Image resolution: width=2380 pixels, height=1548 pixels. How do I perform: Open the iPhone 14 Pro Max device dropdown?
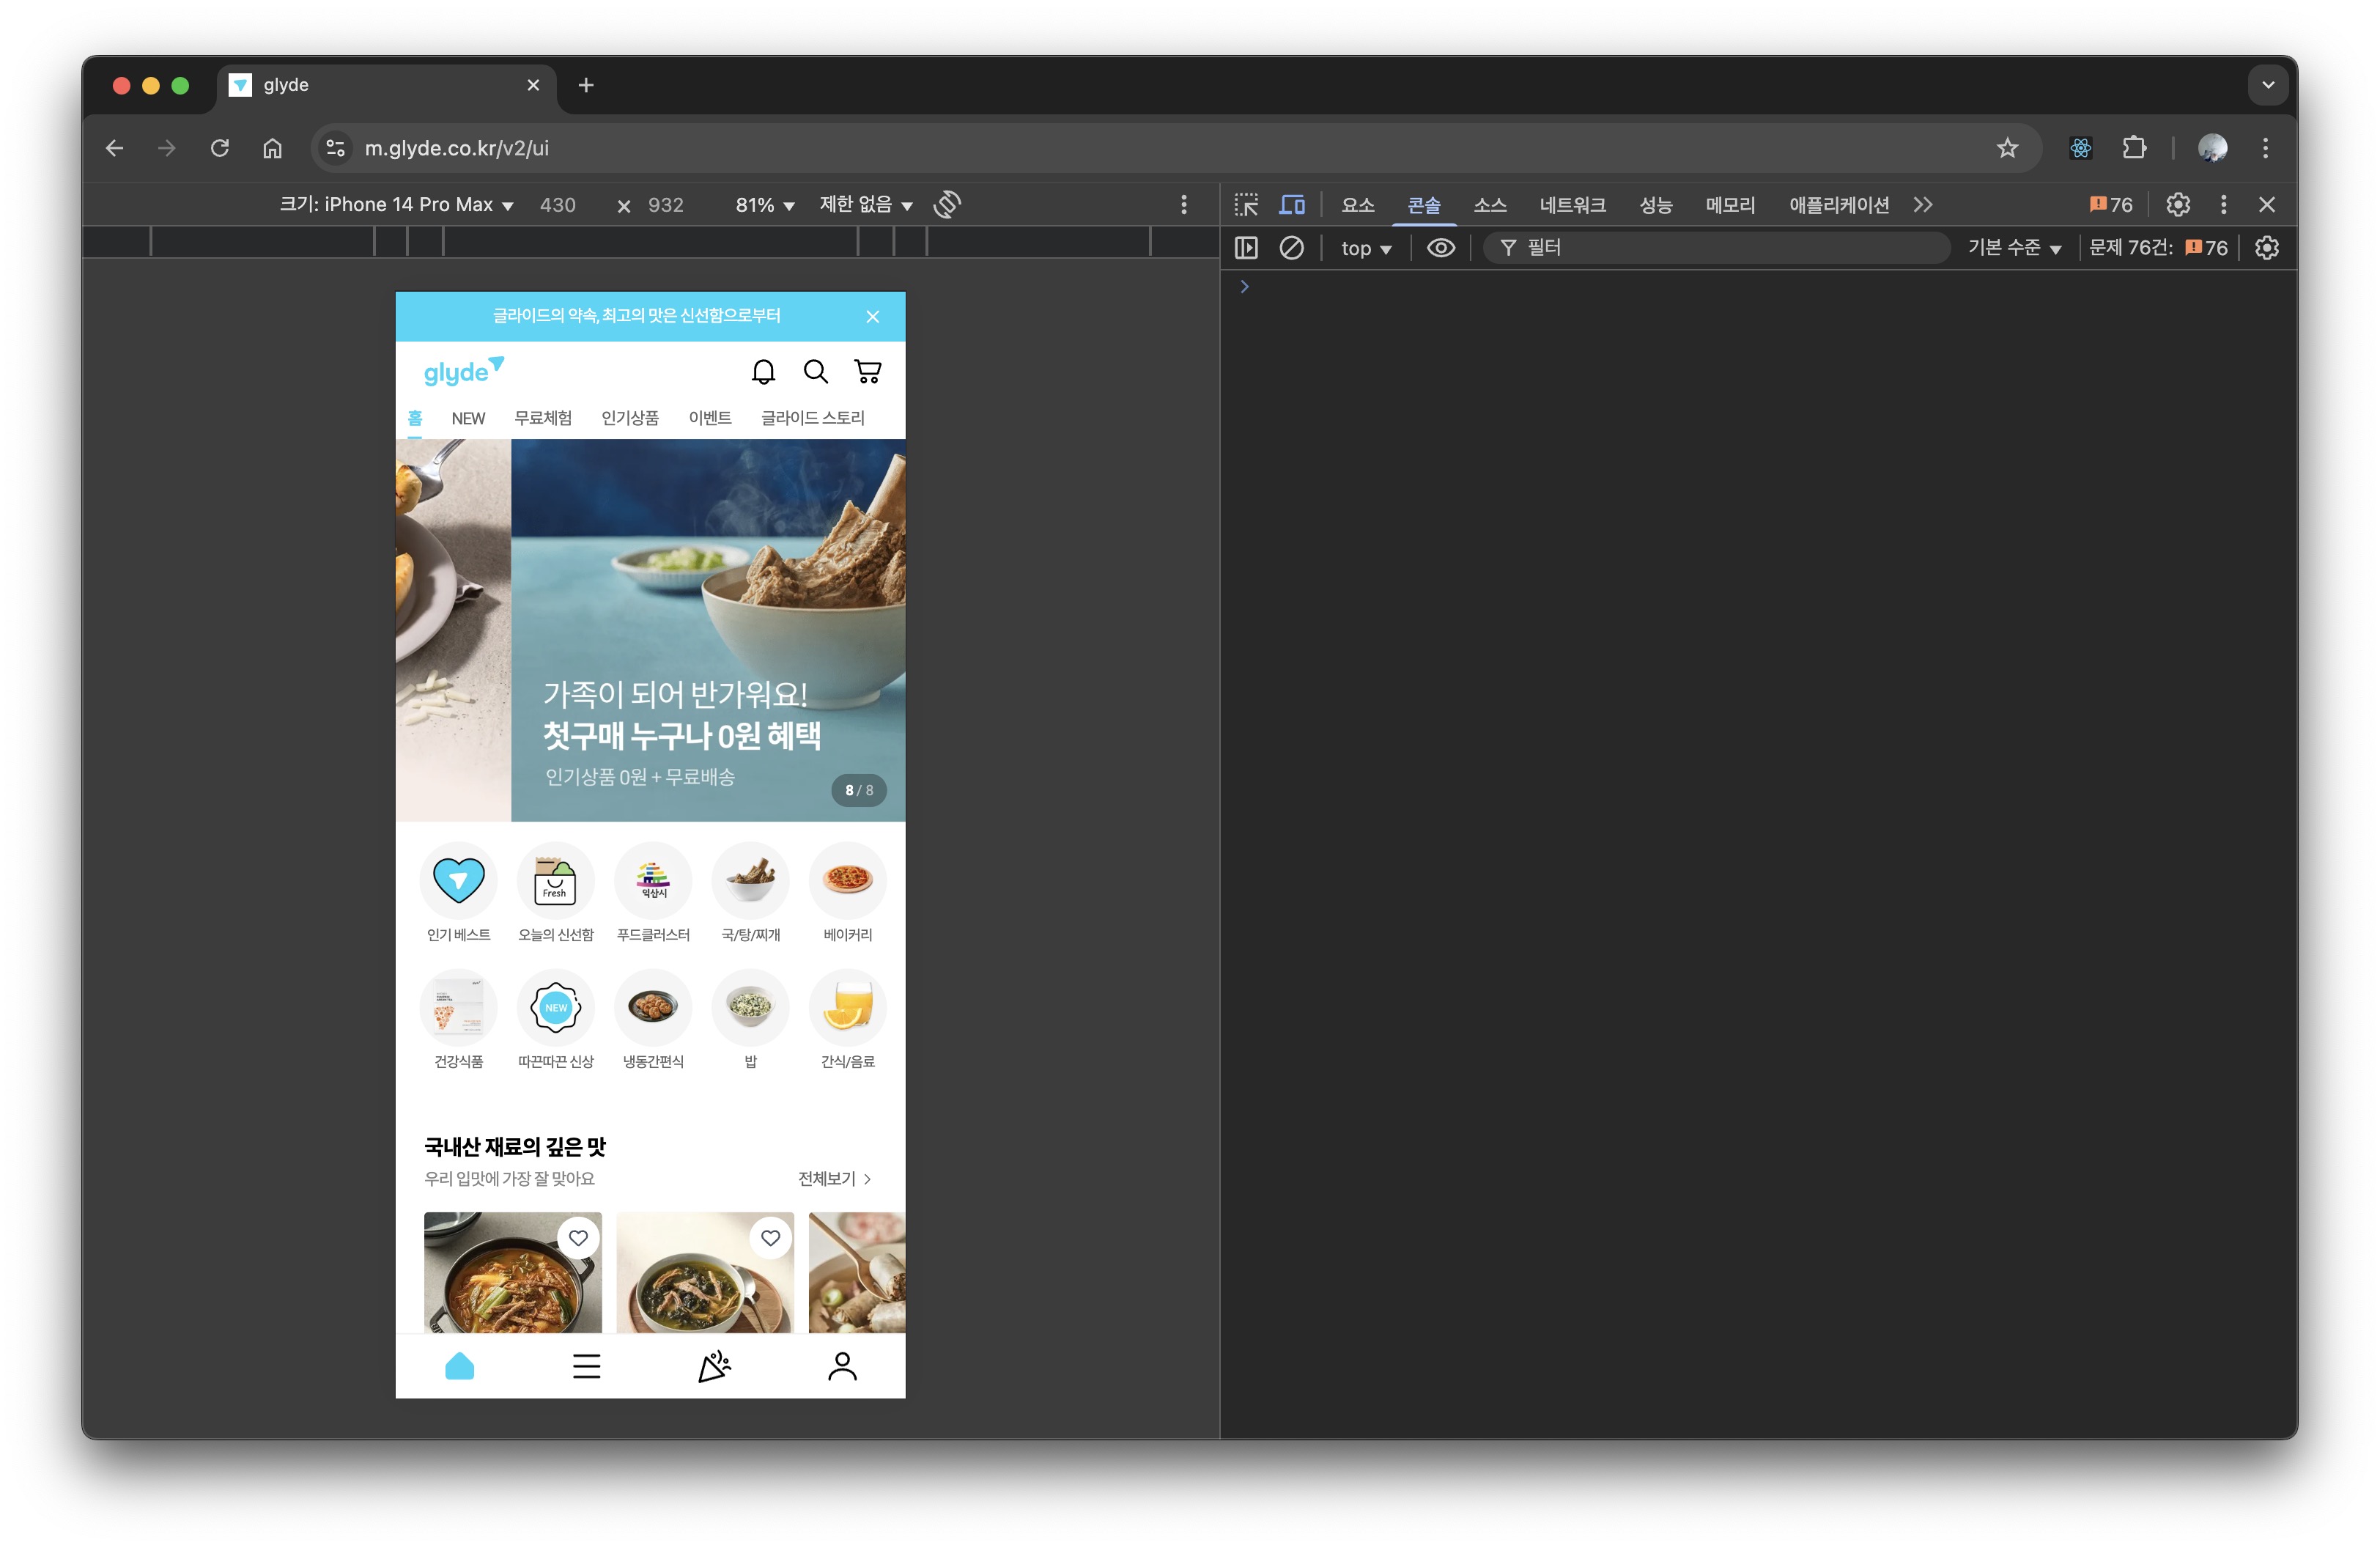397,204
